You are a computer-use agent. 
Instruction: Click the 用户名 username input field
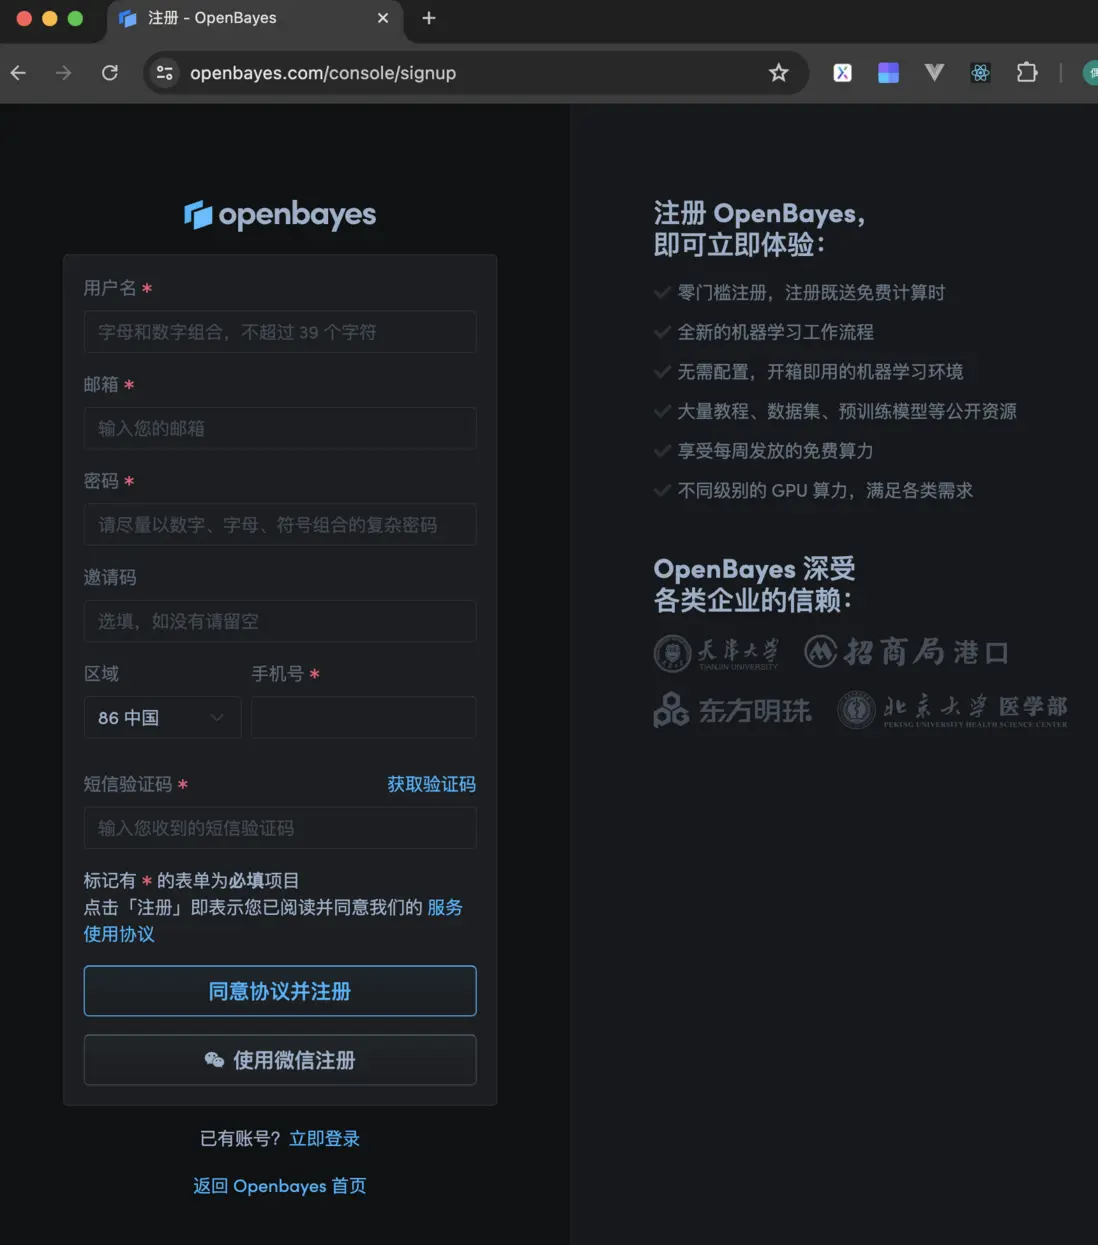click(x=280, y=332)
